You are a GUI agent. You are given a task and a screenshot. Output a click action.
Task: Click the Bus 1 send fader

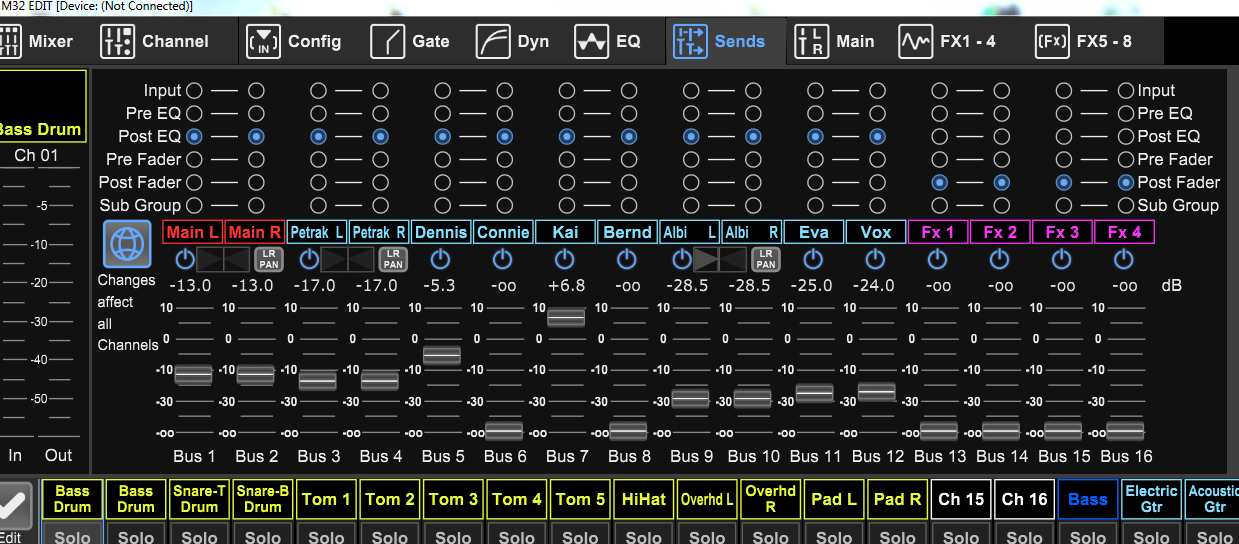(x=194, y=374)
